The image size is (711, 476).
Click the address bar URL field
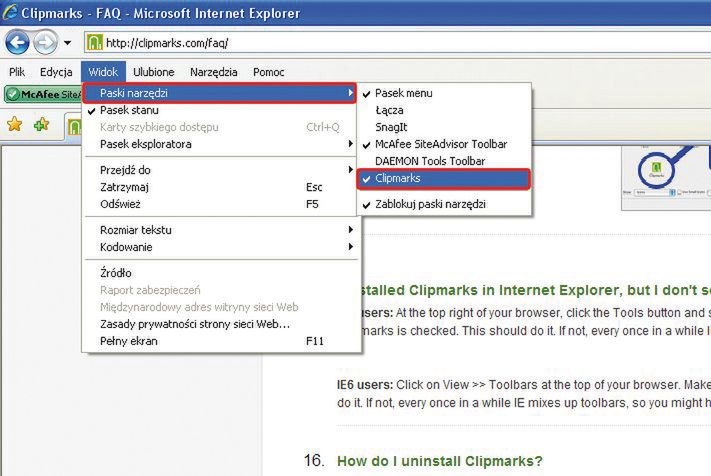coord(398,43)
